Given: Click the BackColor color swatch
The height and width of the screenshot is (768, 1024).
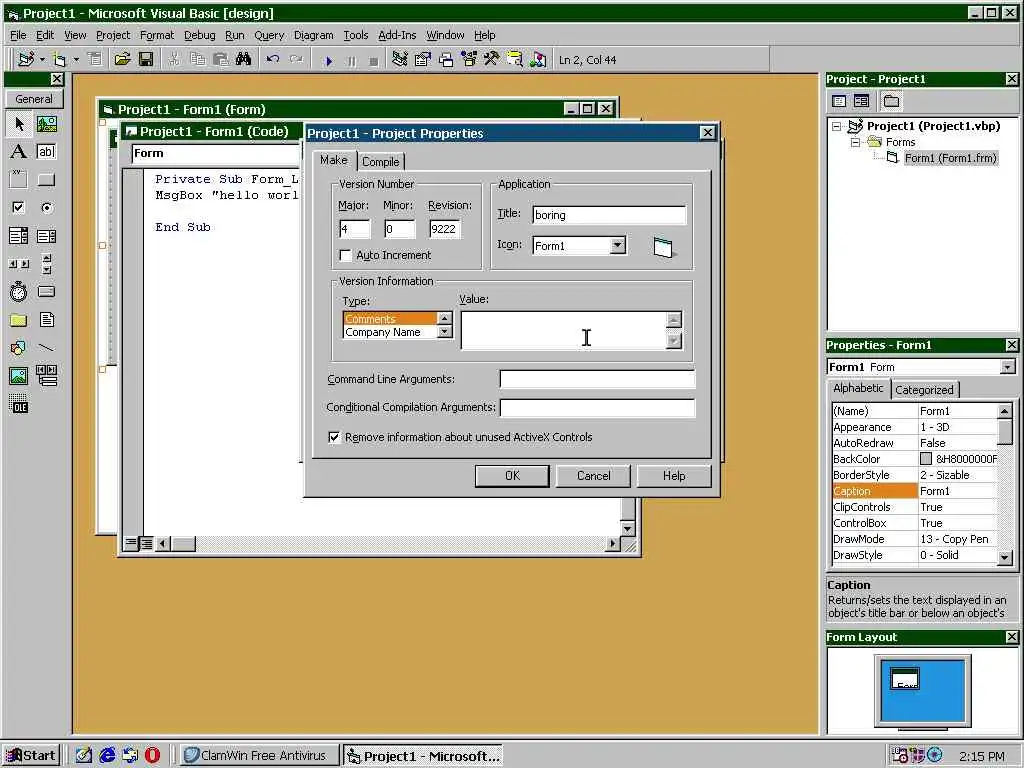Looking at the screenshot, I should click(x=926, y=459).
